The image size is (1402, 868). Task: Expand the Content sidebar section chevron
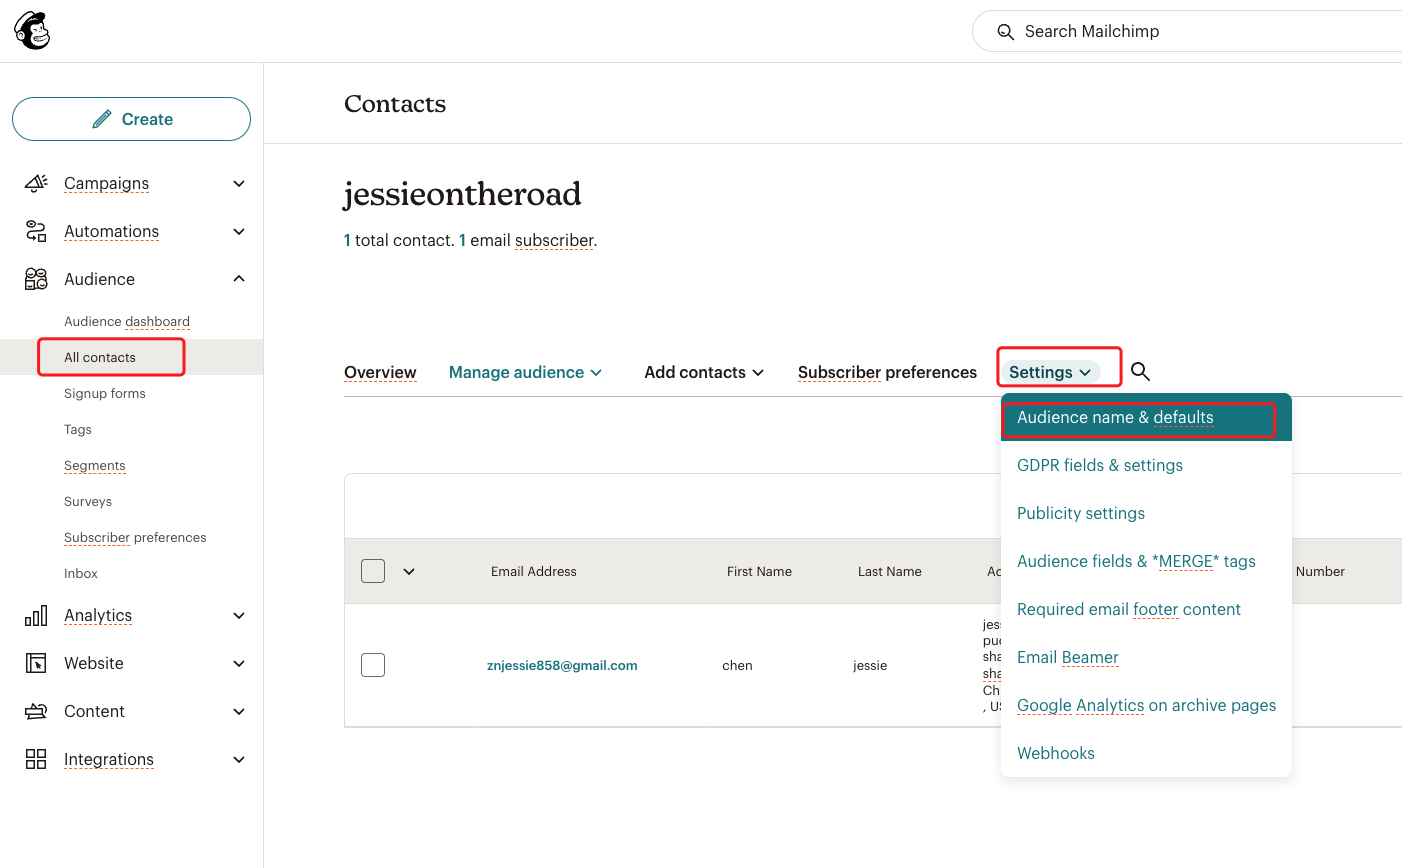pos(239,711)
